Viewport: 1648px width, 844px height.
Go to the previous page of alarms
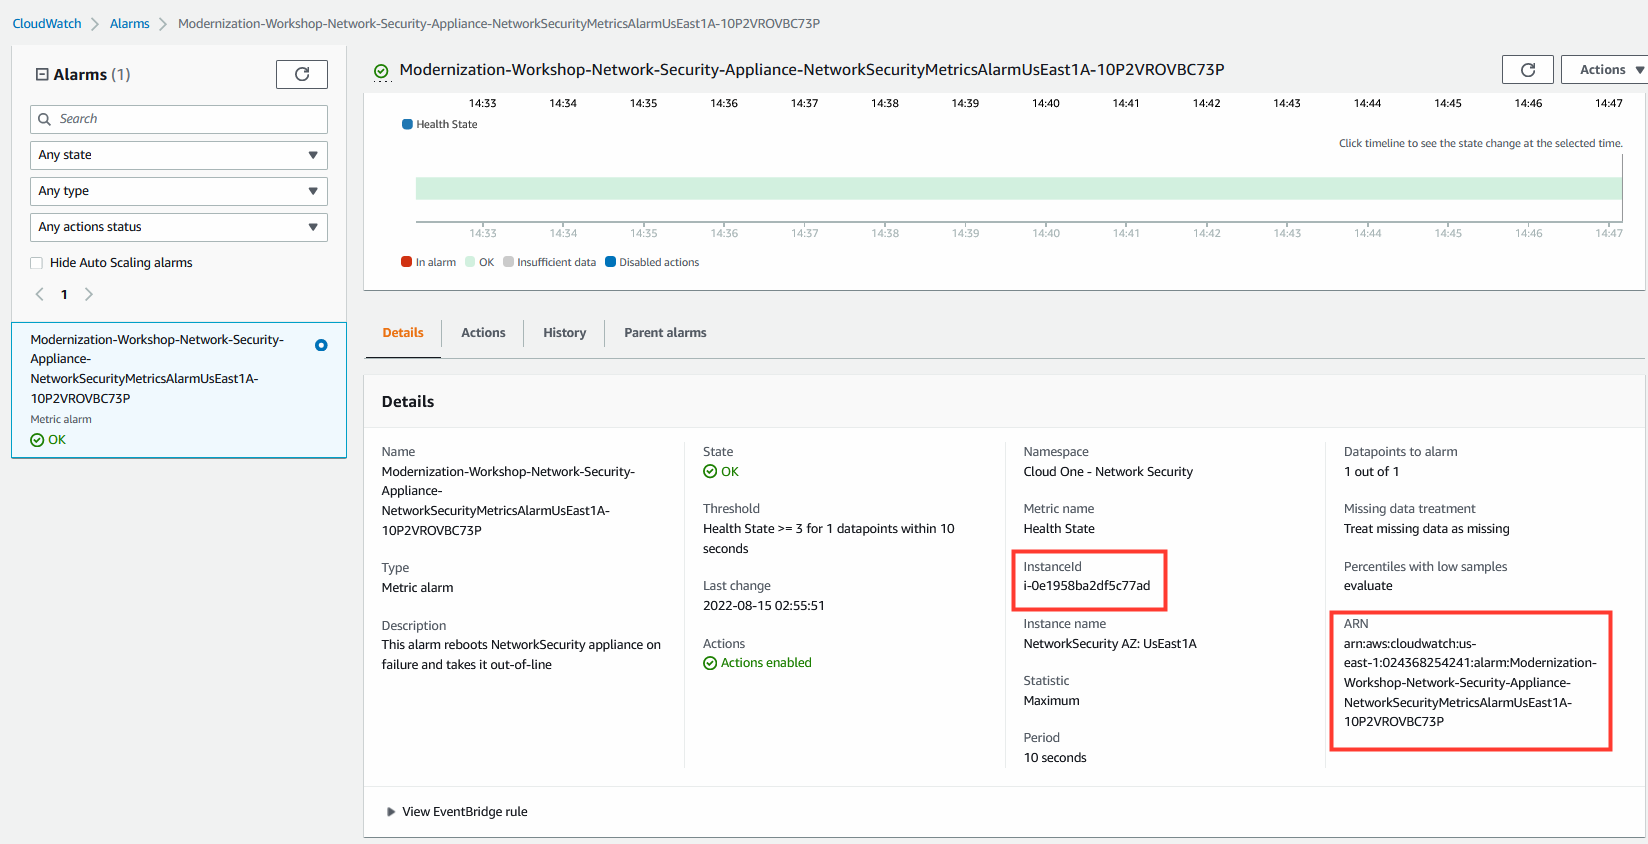(40, 294)
